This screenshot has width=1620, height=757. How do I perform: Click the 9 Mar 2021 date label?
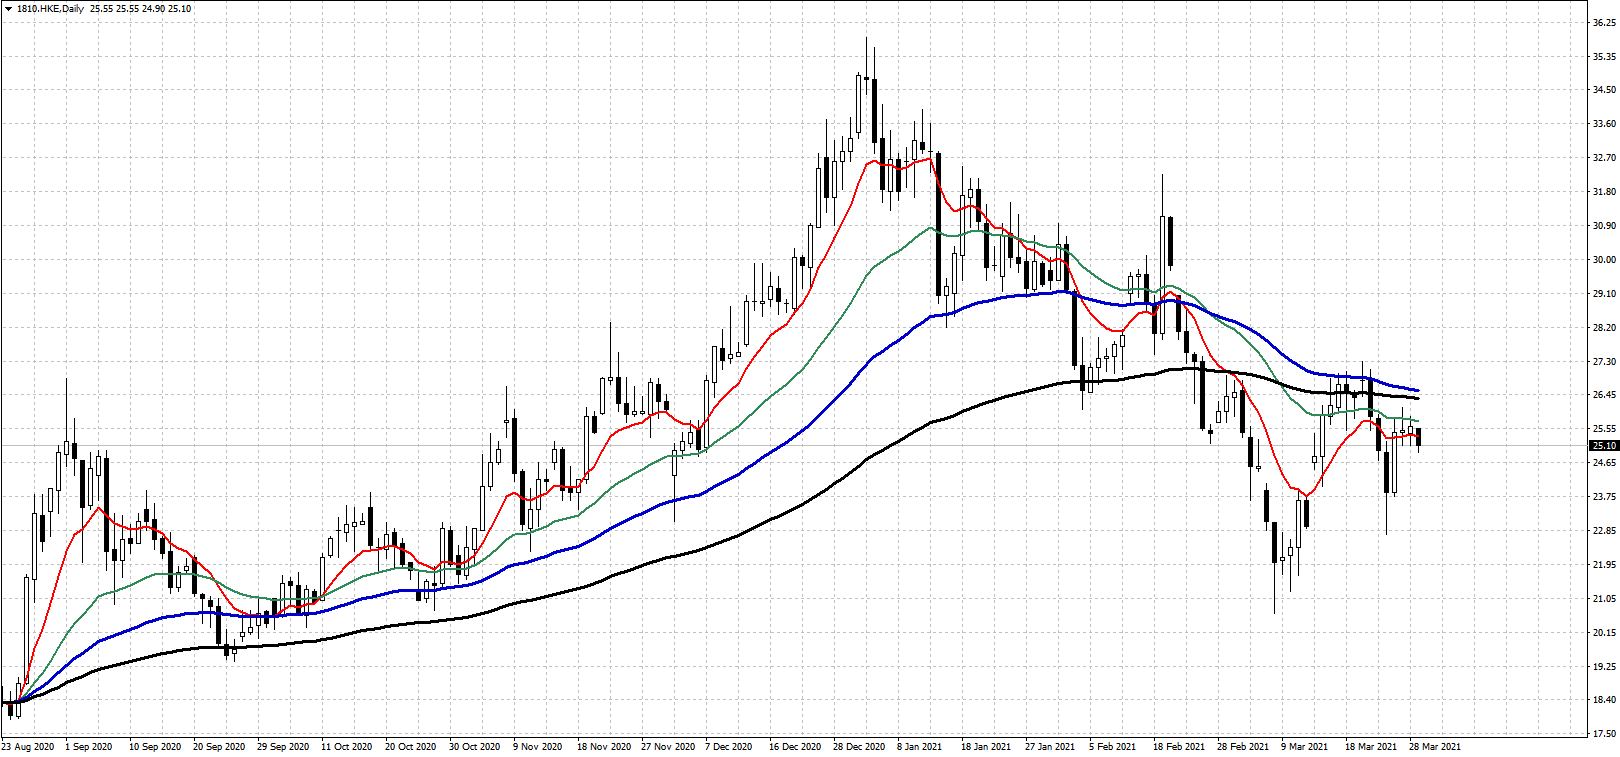[x=1305, y=747]
